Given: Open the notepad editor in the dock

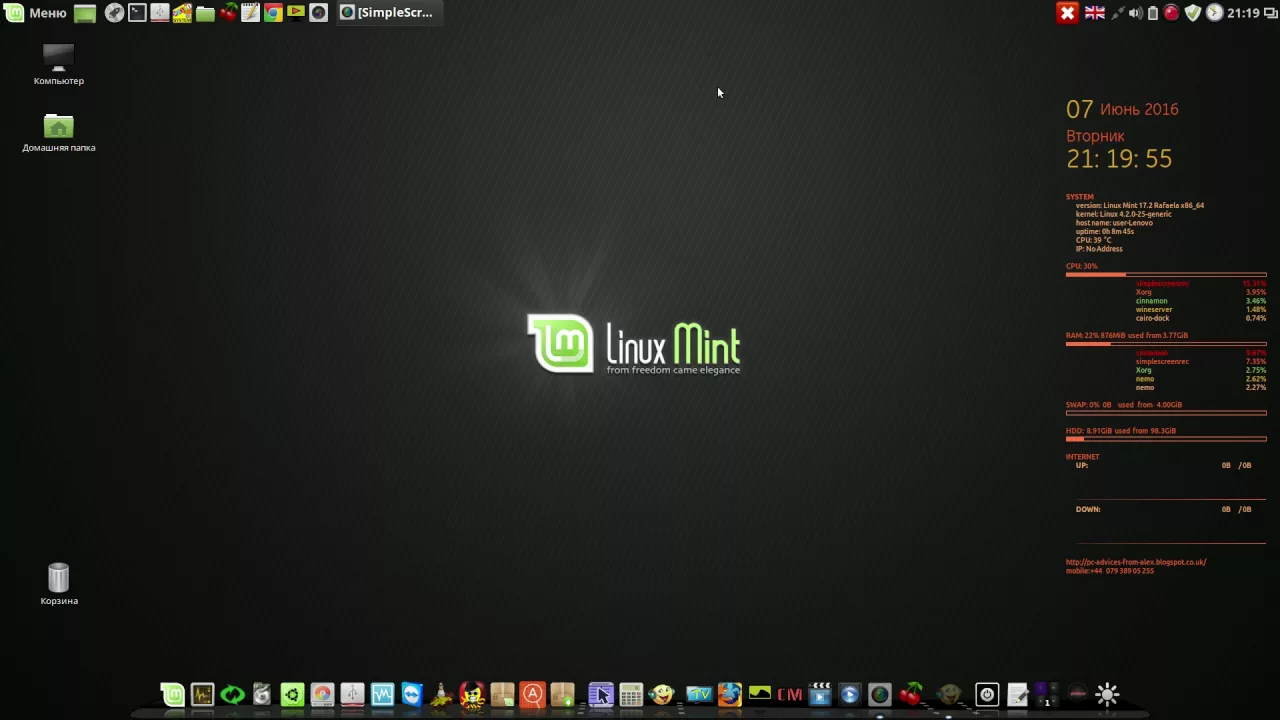Looking at the screenshot, I should coord(1017,694).
